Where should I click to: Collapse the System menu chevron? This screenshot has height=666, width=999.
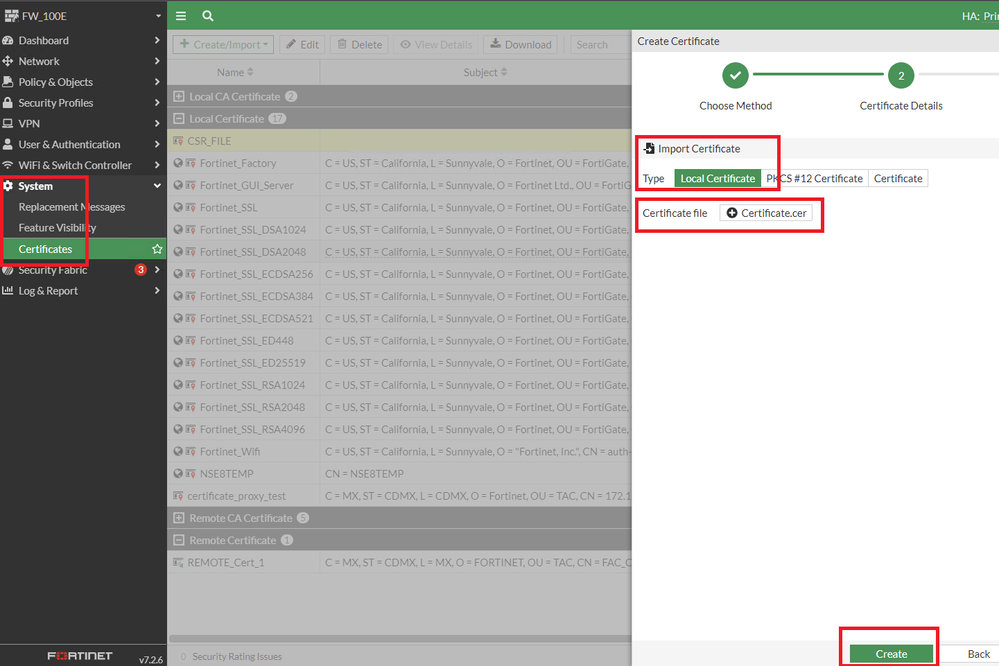pyautogui.click(x=157, y=185)
